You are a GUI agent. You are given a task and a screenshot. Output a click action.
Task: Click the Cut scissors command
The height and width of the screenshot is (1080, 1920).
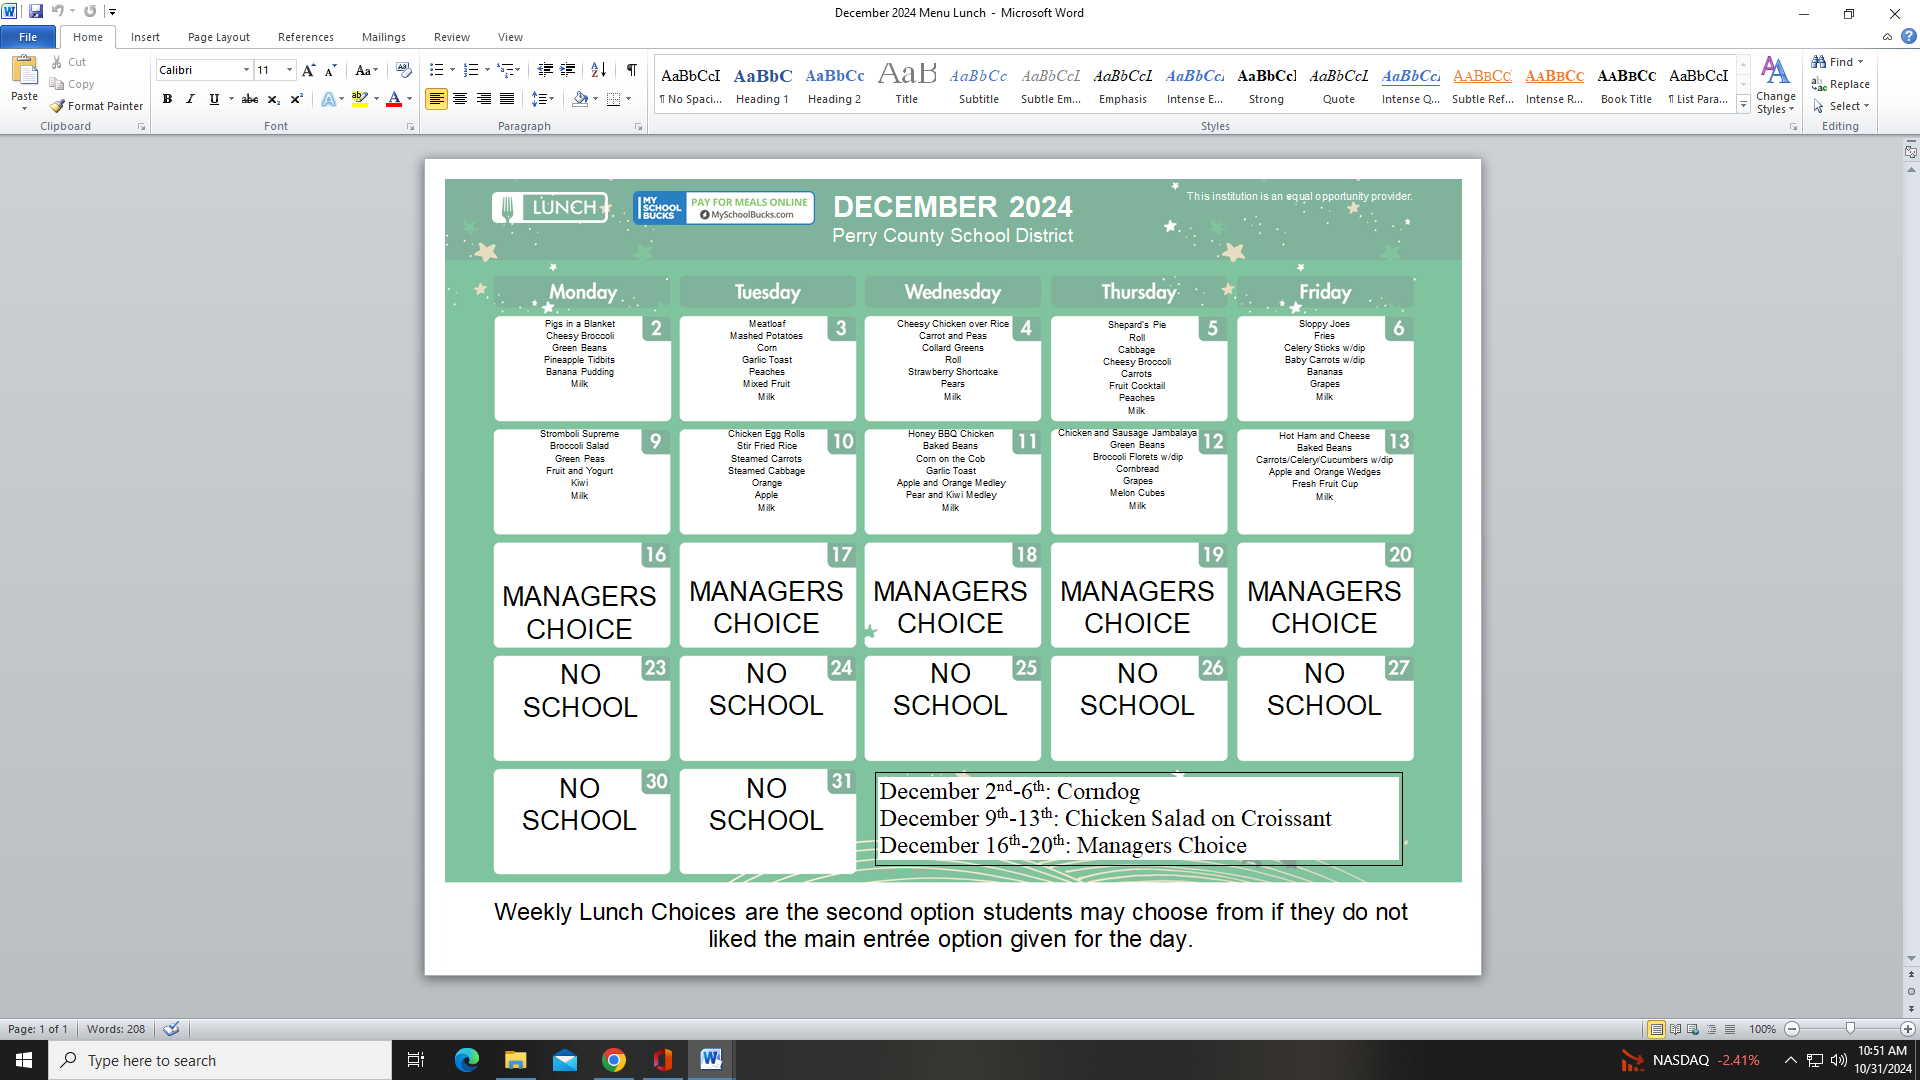(69, 62)
